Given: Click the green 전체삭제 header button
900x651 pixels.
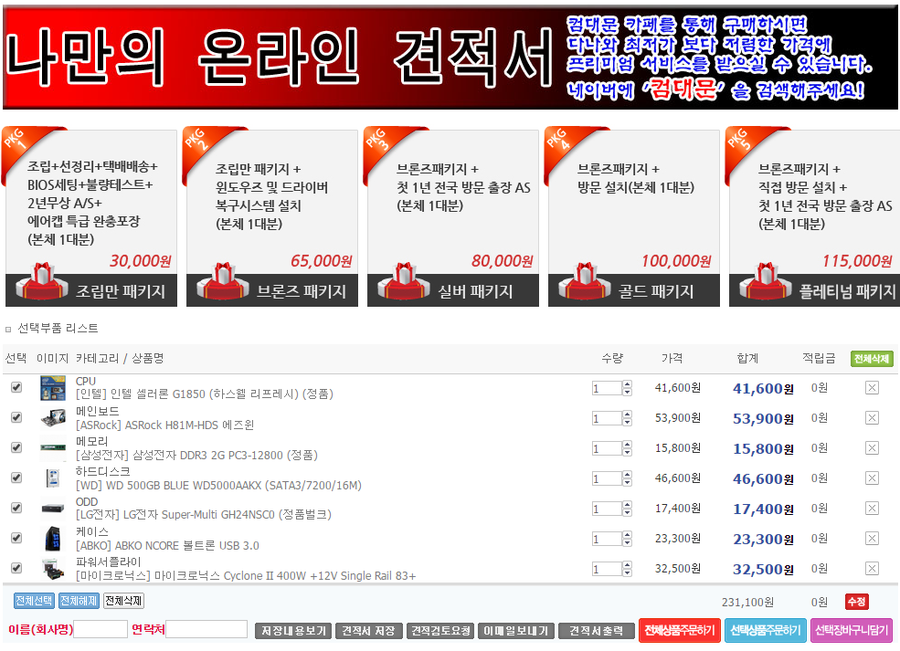Looking at the screenshot, I should coord(871,359).
